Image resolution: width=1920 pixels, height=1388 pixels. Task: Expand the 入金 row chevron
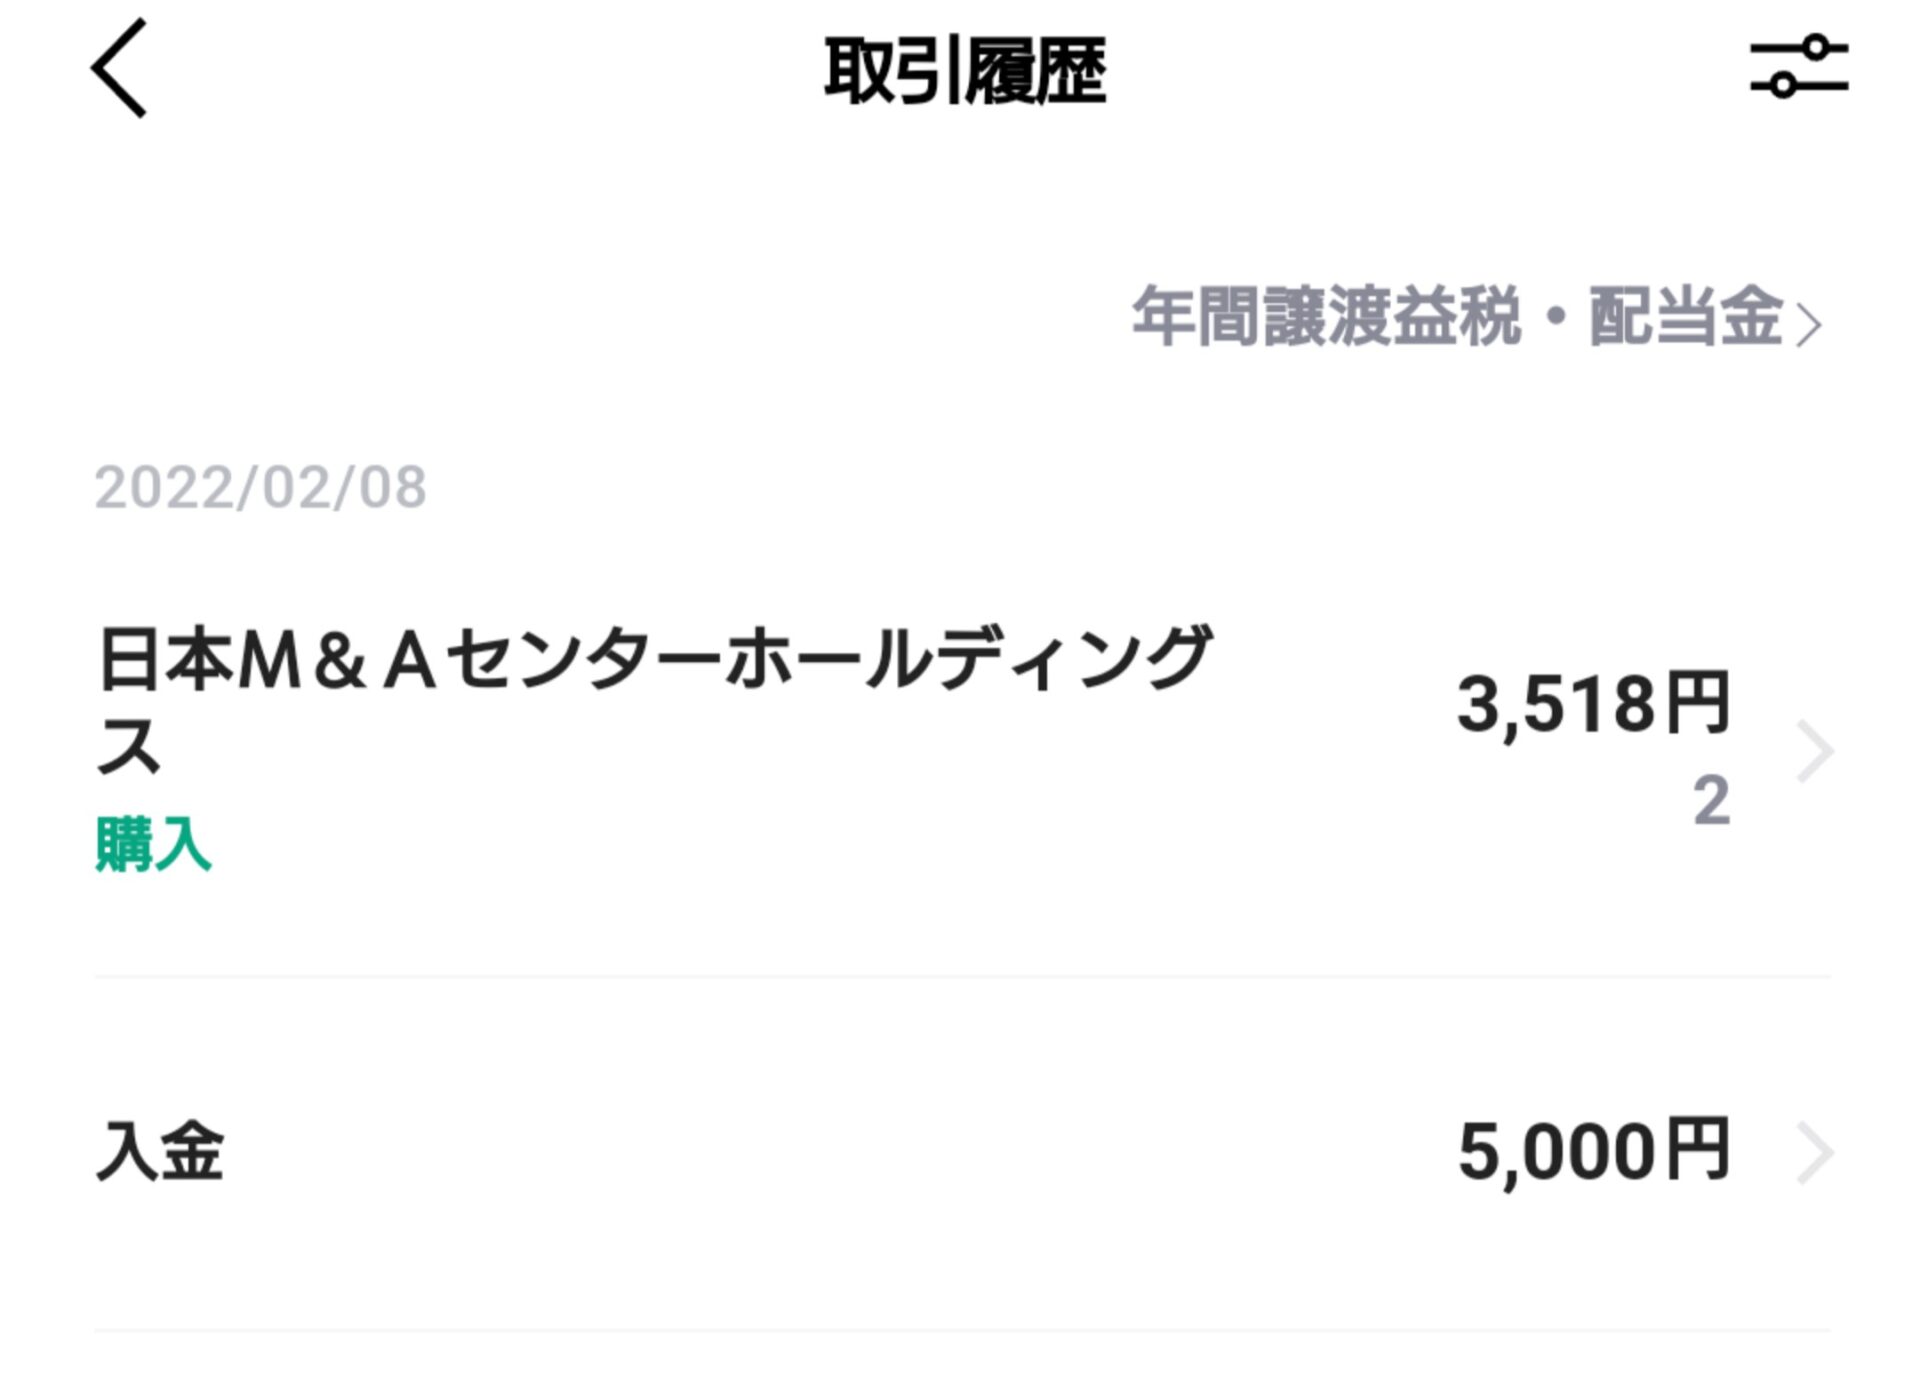(1814, 1153)
